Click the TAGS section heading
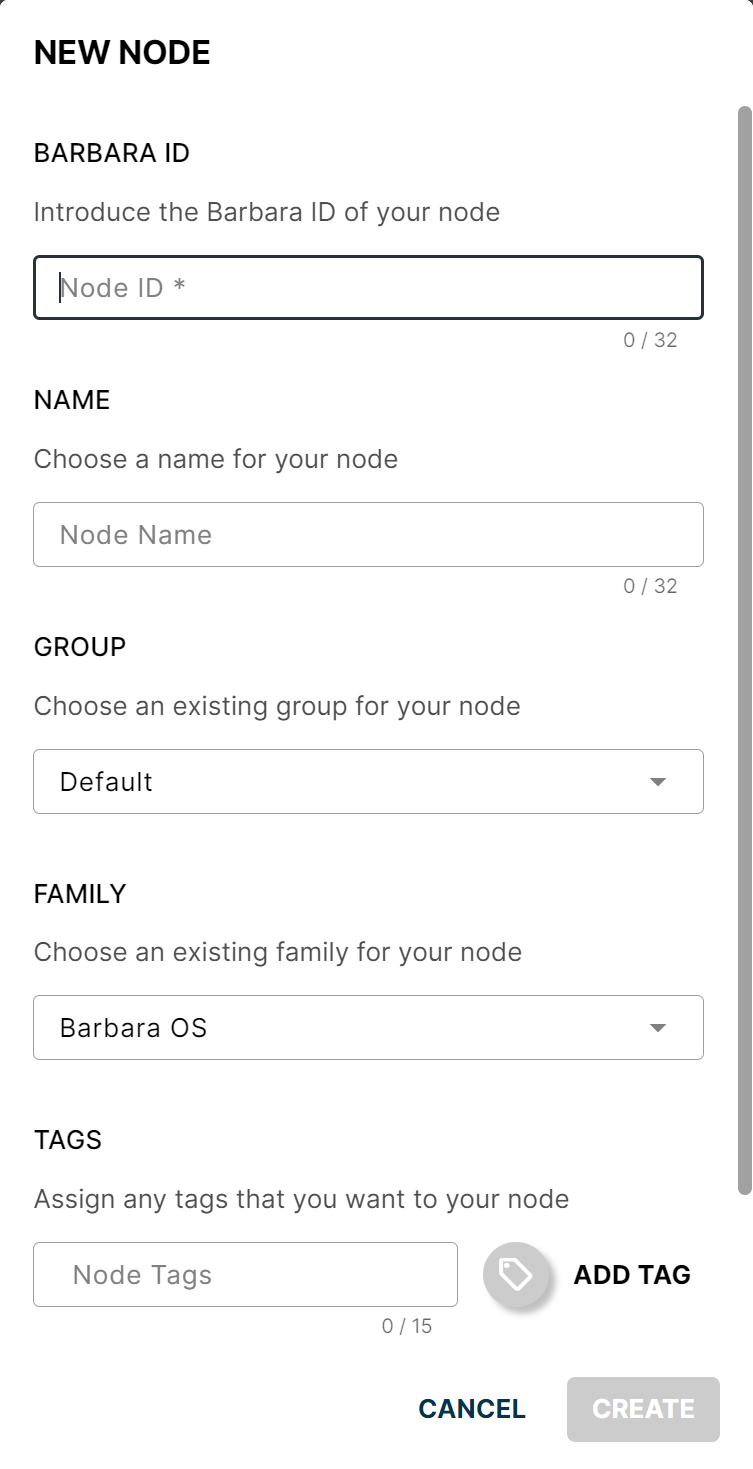 point(67,1139)
